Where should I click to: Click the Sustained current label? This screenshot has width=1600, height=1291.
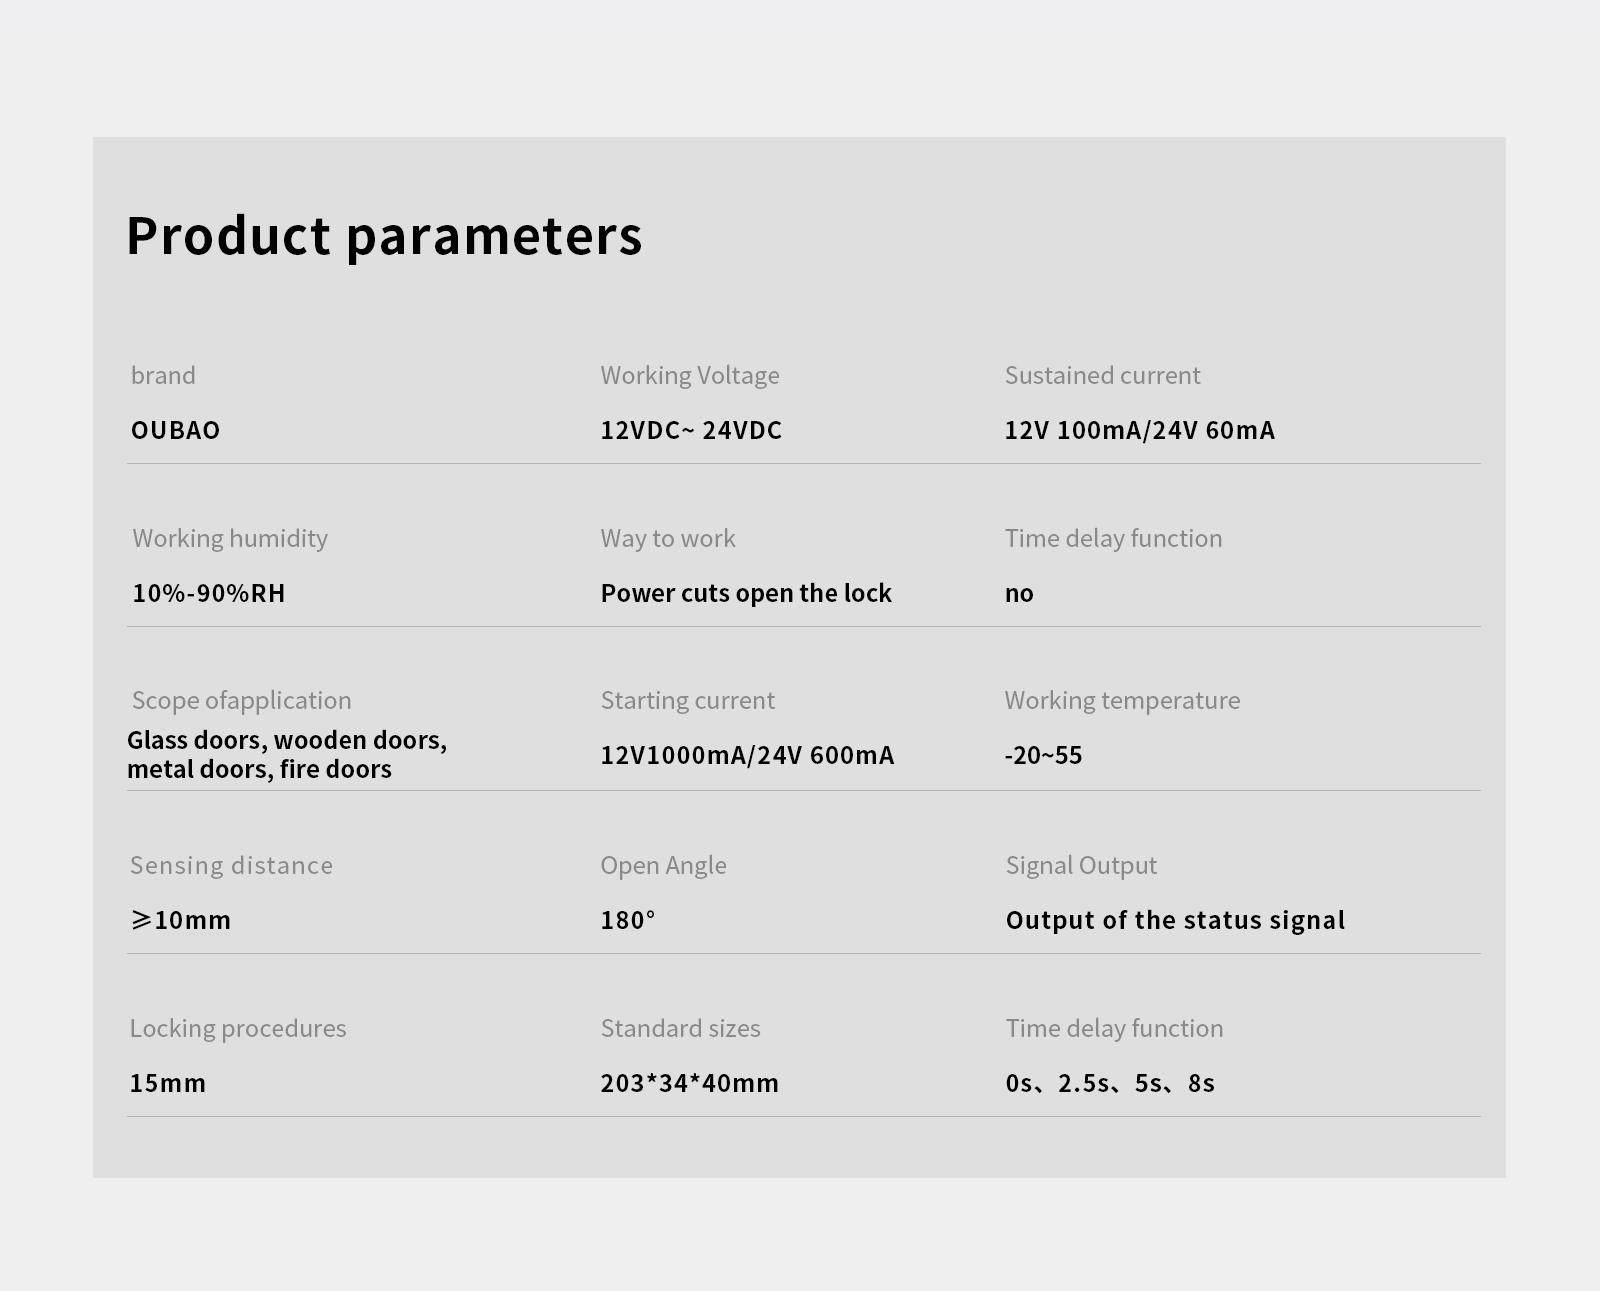1102,375
